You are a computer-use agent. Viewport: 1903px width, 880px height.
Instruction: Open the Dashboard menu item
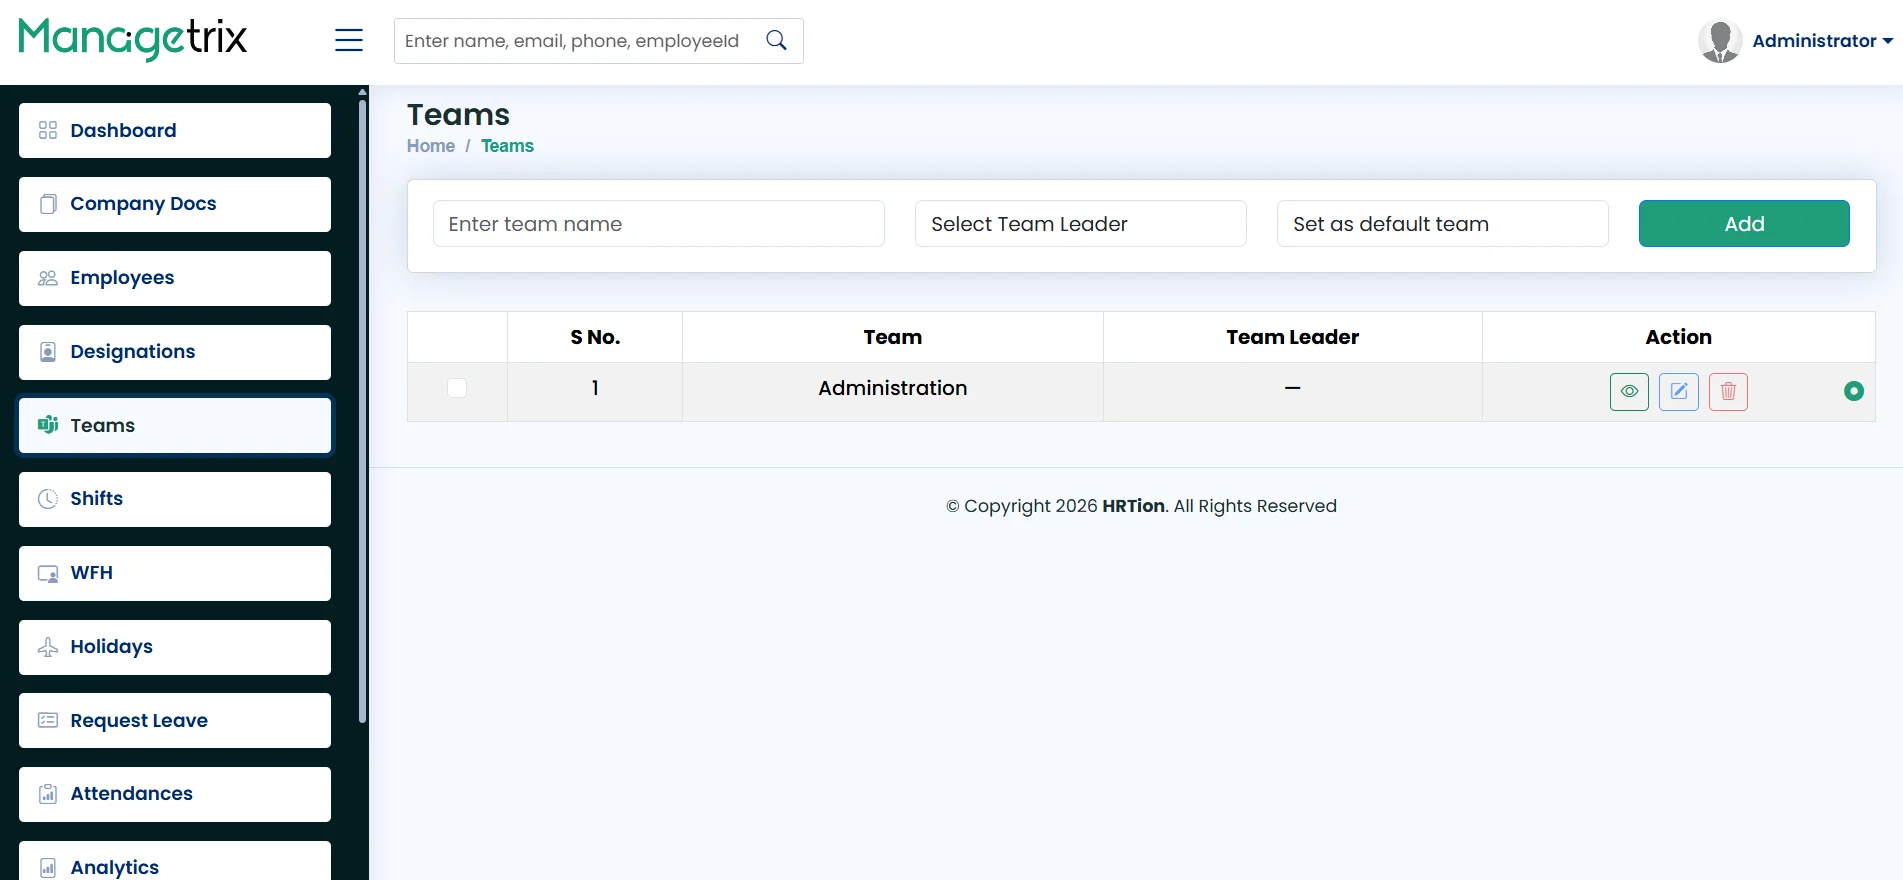(175, 130)
